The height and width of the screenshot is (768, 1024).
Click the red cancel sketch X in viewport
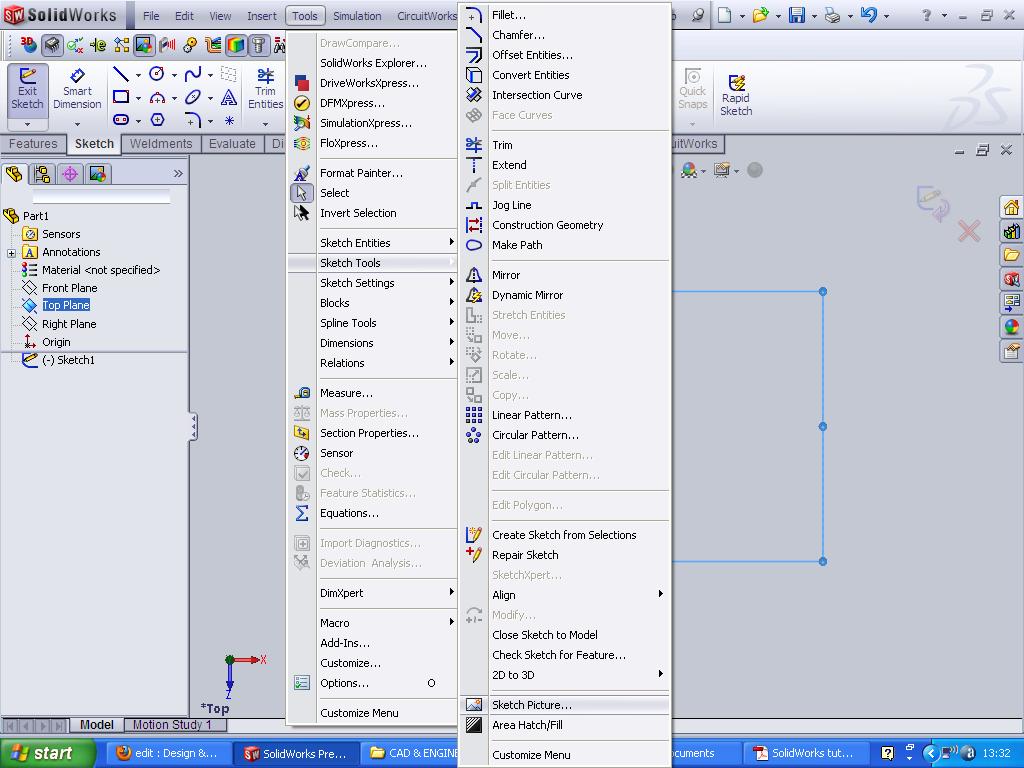(969, 231)
